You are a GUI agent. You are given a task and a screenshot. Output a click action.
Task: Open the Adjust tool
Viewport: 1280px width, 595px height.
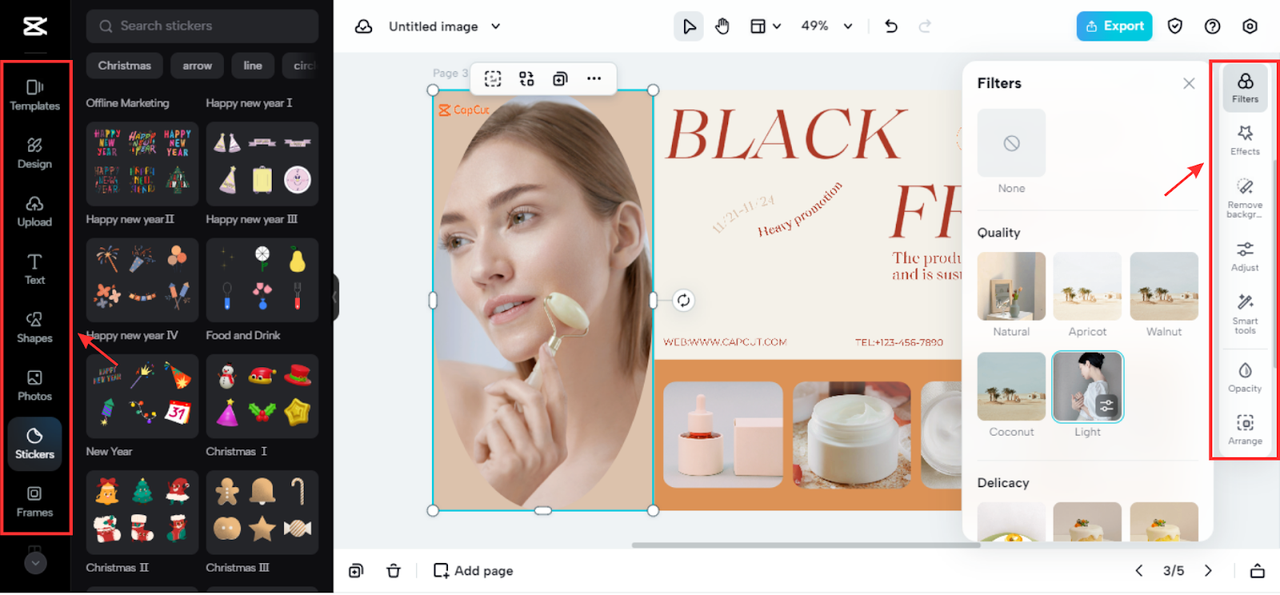tap(1245, 256)
